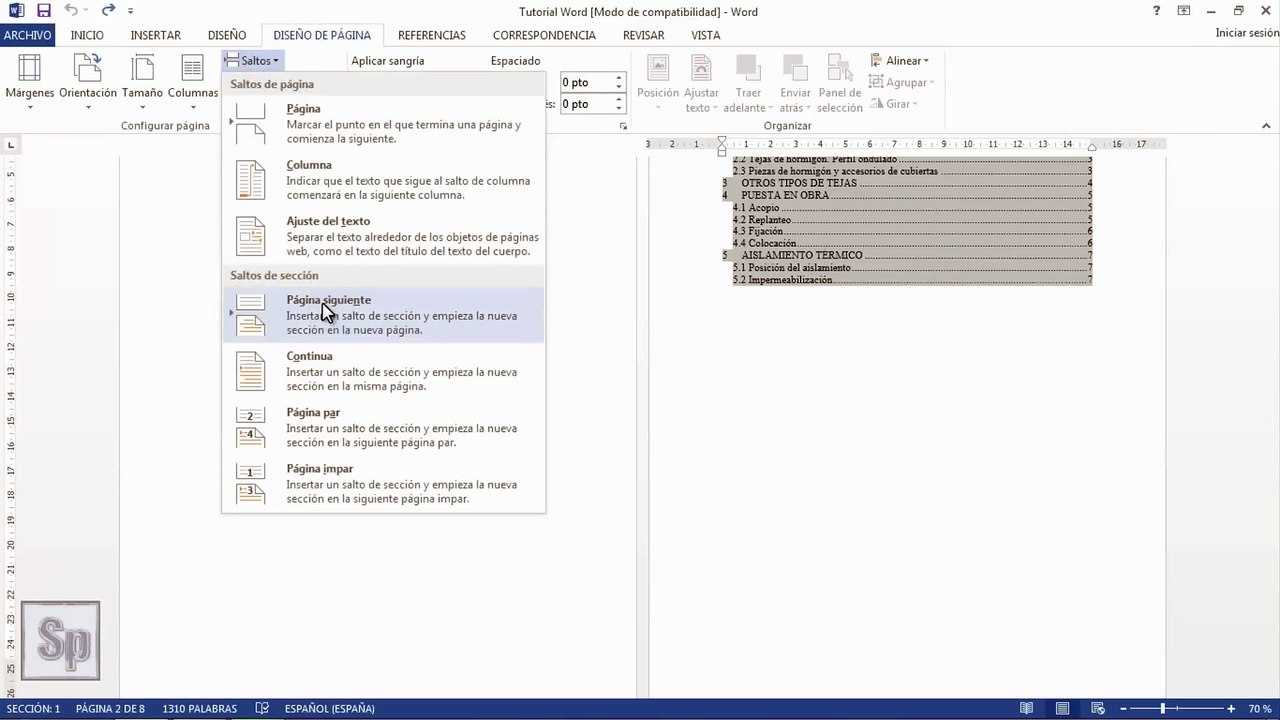Click the Save icon in quick access toolbar
Screen dimensions: 1280x720
(43, 11)
